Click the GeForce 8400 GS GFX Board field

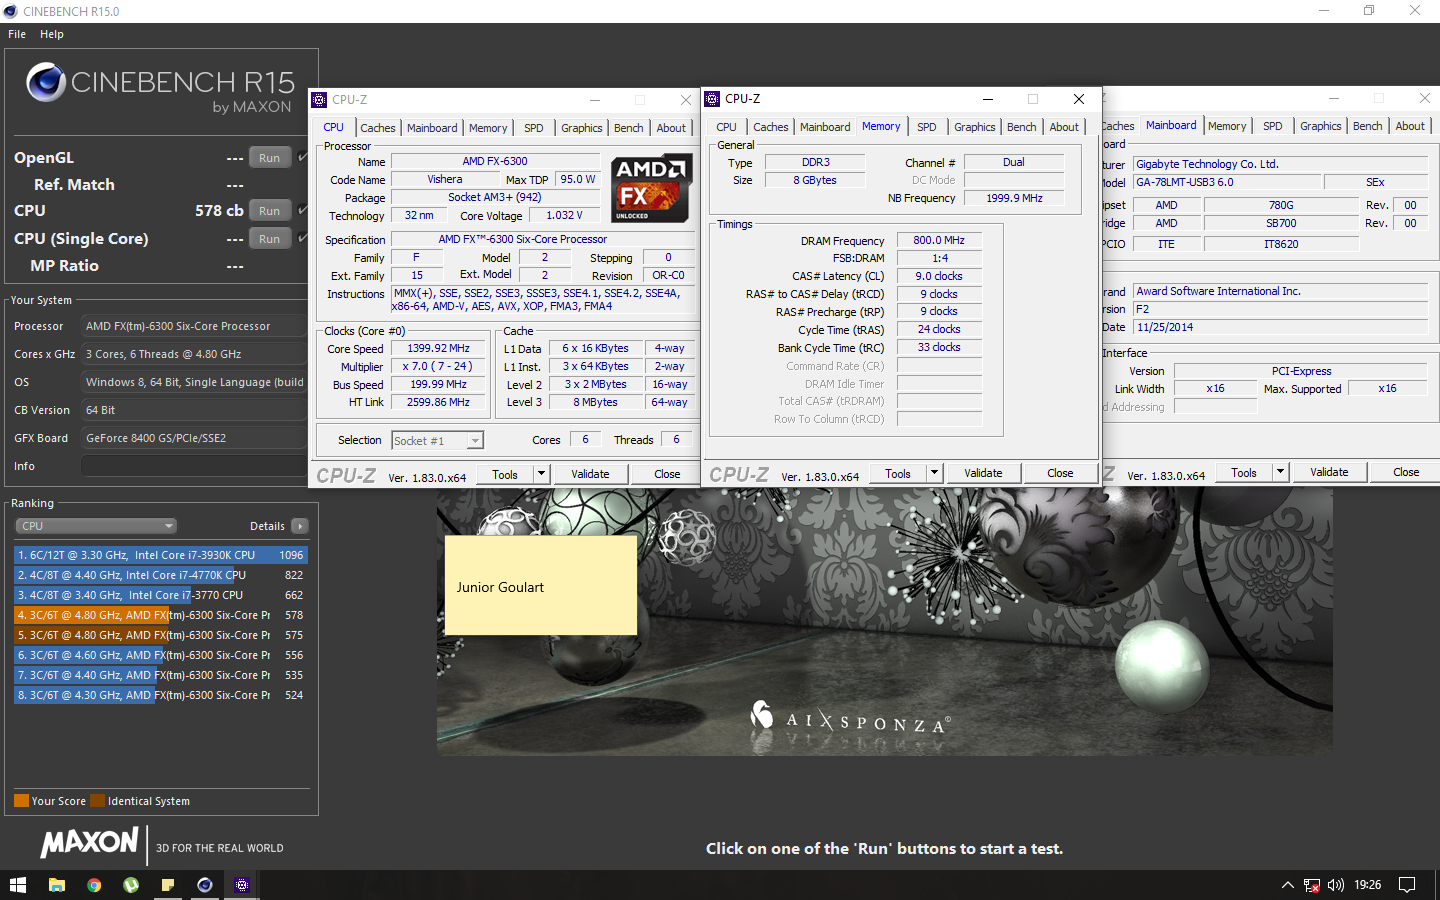tap(194, 438)
